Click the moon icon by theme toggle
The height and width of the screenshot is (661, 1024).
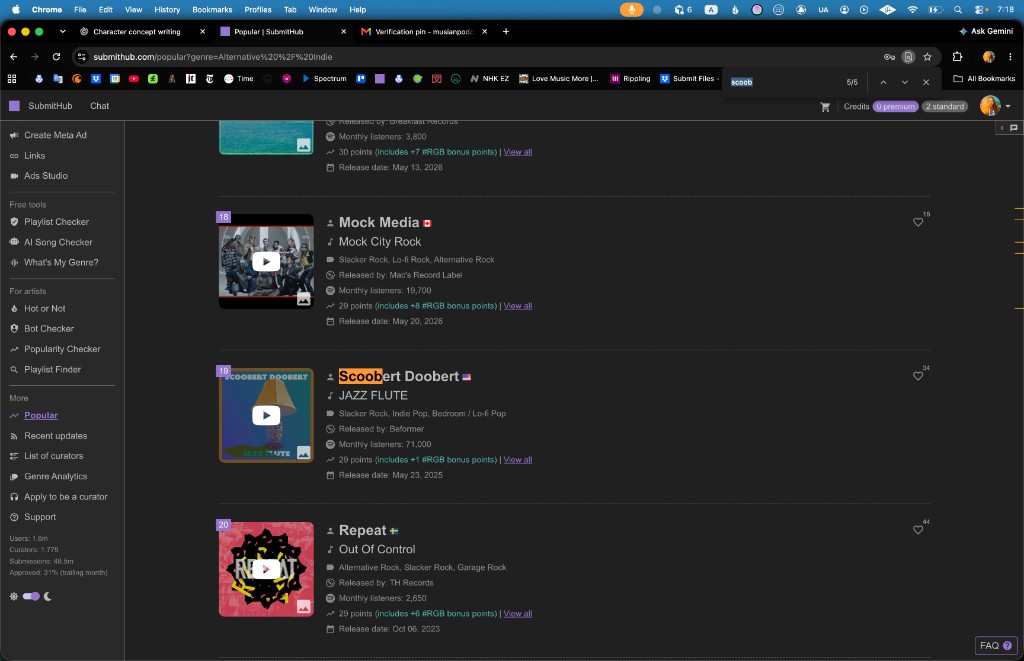[x=48, y=596]
